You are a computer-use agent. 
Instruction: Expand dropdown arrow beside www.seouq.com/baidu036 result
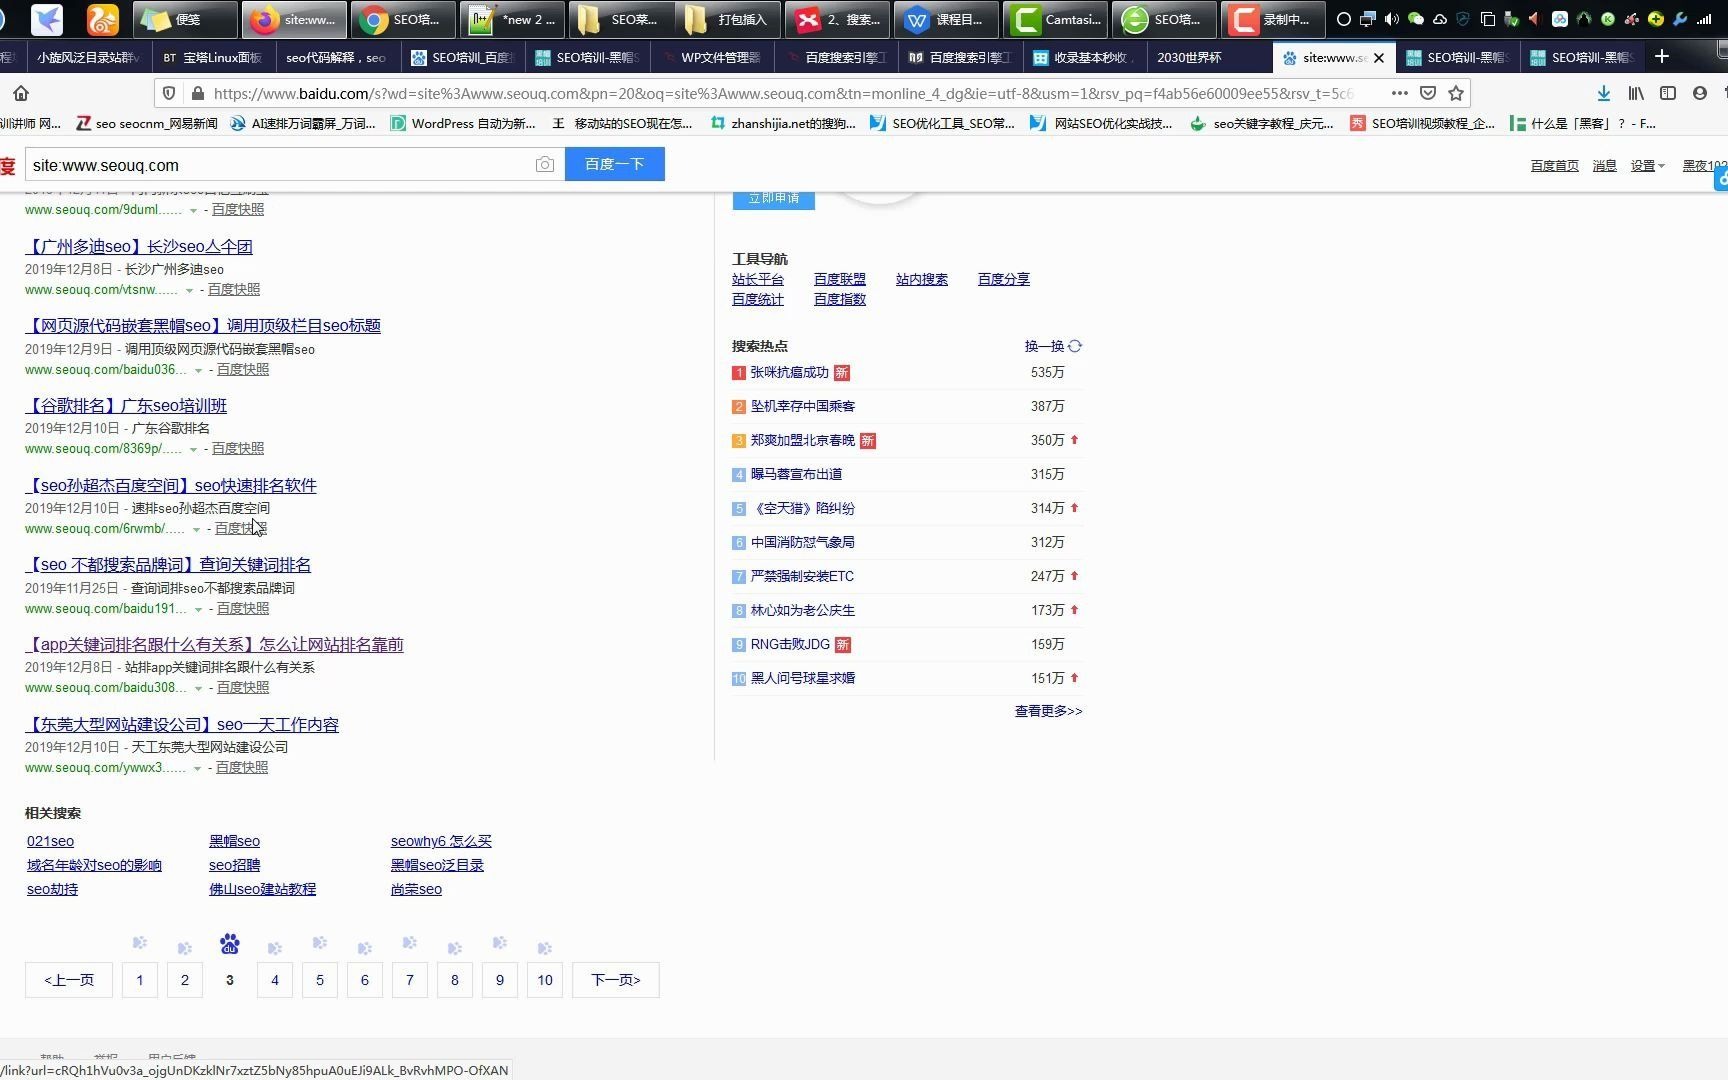198,370
